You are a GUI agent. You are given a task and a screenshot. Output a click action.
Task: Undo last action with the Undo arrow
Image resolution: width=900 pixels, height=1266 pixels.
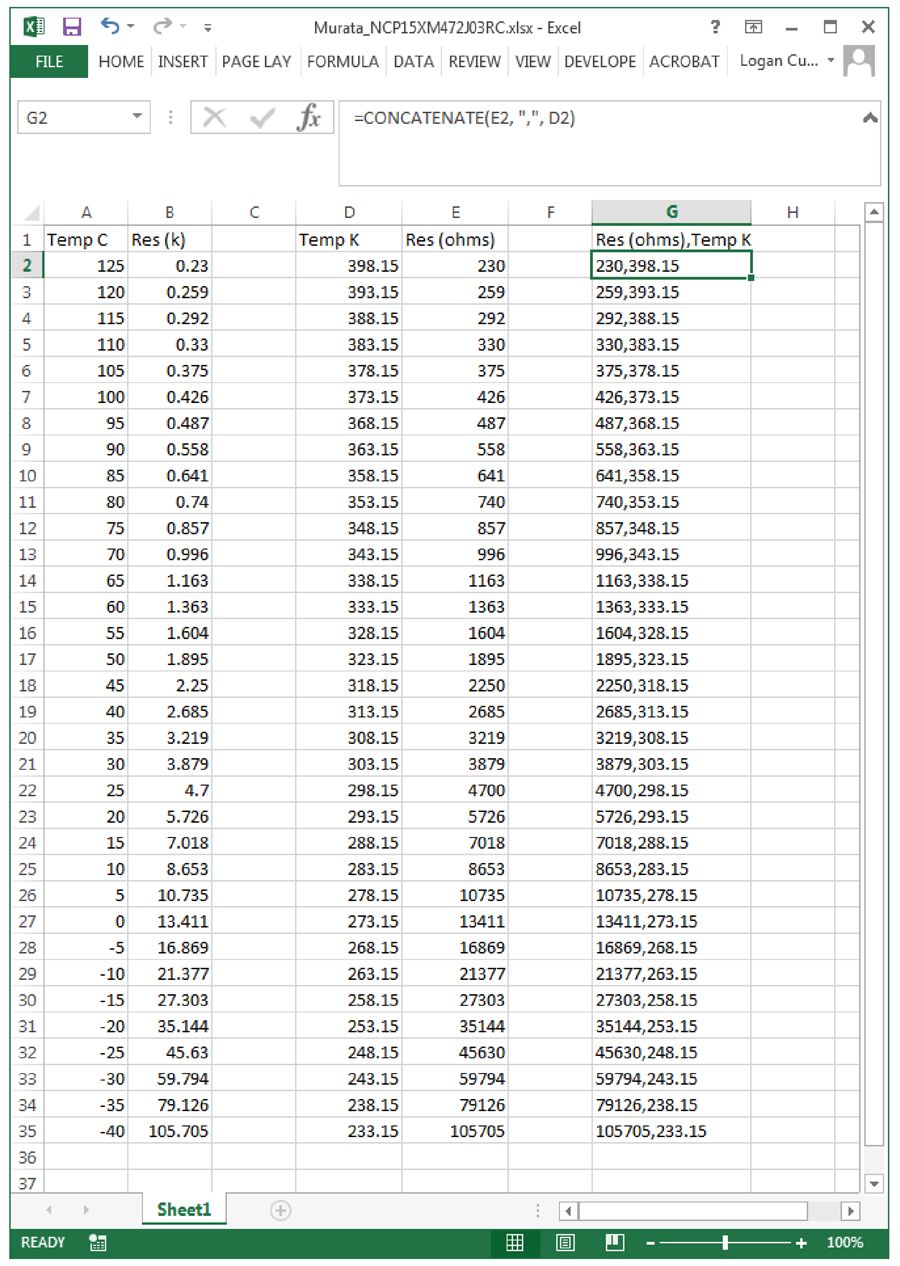tap(110, 26)
